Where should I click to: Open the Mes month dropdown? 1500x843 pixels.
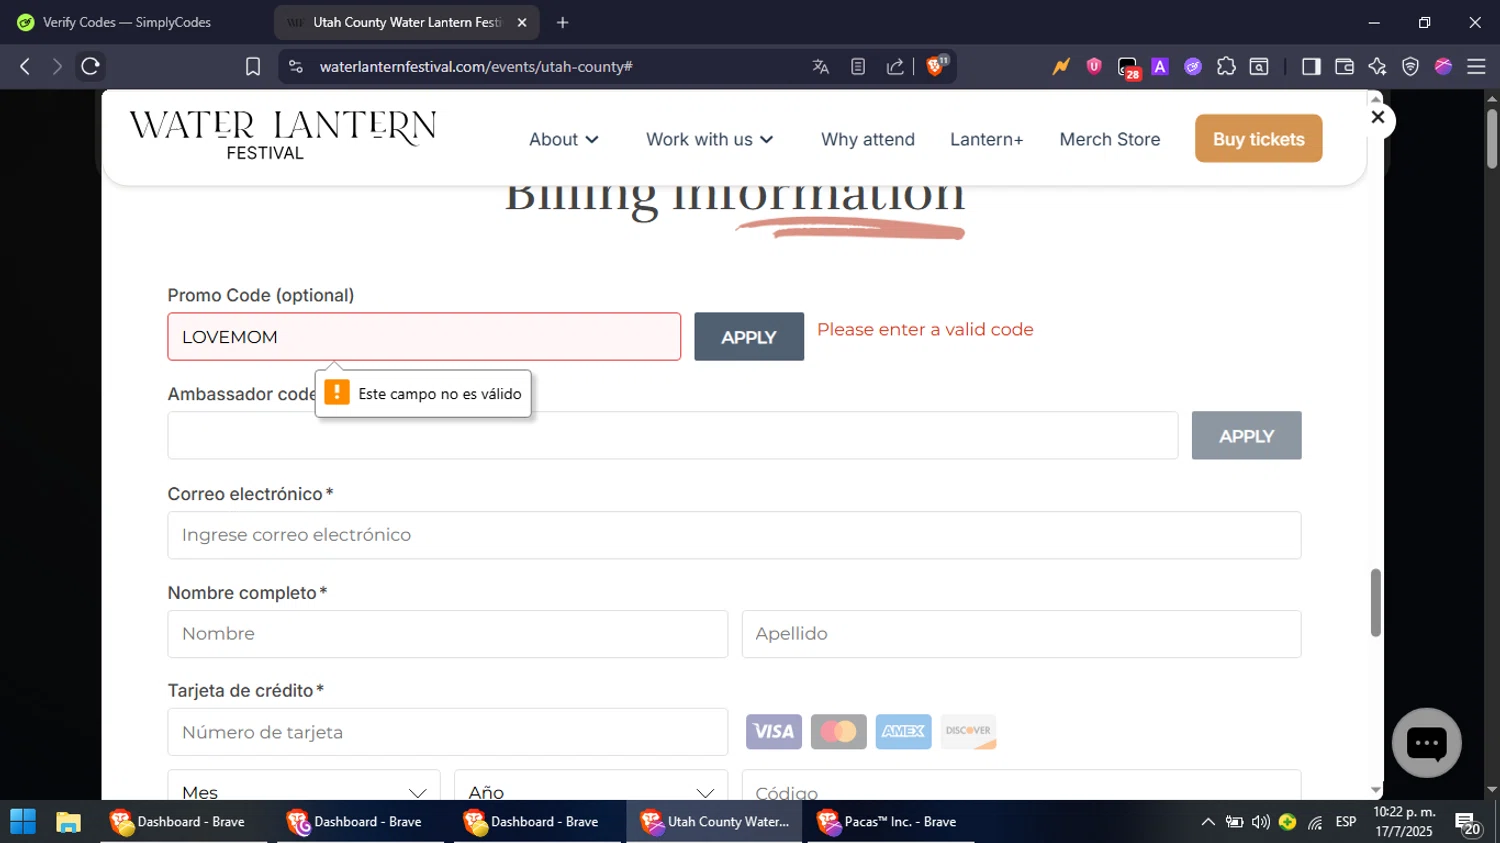[304, 786]
